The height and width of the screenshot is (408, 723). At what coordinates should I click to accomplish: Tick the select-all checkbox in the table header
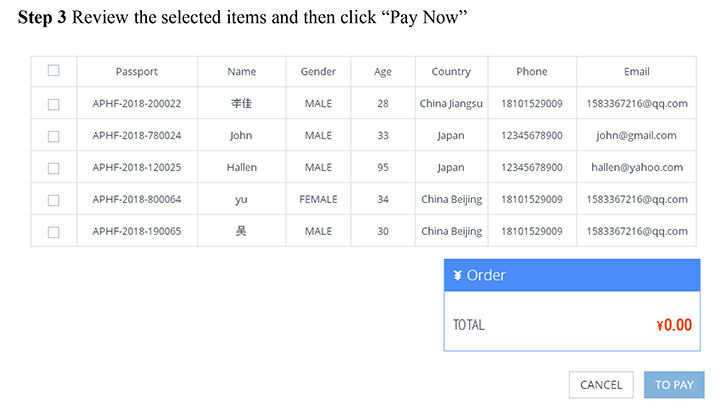coord(54,71)
